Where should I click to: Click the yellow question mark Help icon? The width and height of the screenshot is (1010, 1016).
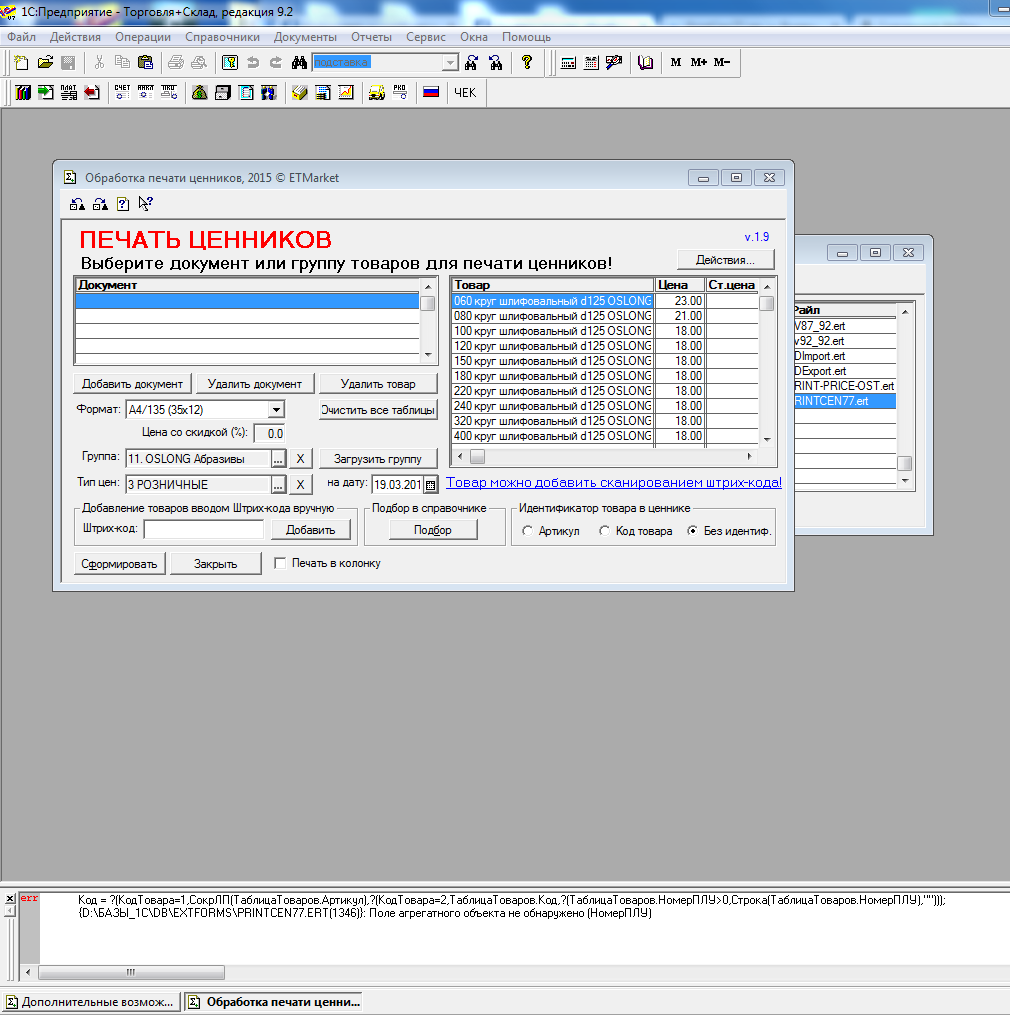click(527, 62)
